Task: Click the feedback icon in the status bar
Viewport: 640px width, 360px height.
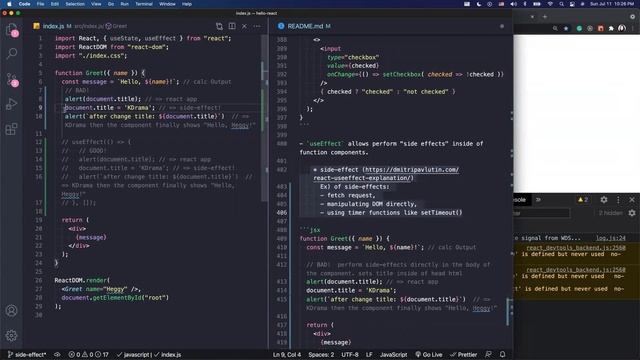Action: click(489, 355)
